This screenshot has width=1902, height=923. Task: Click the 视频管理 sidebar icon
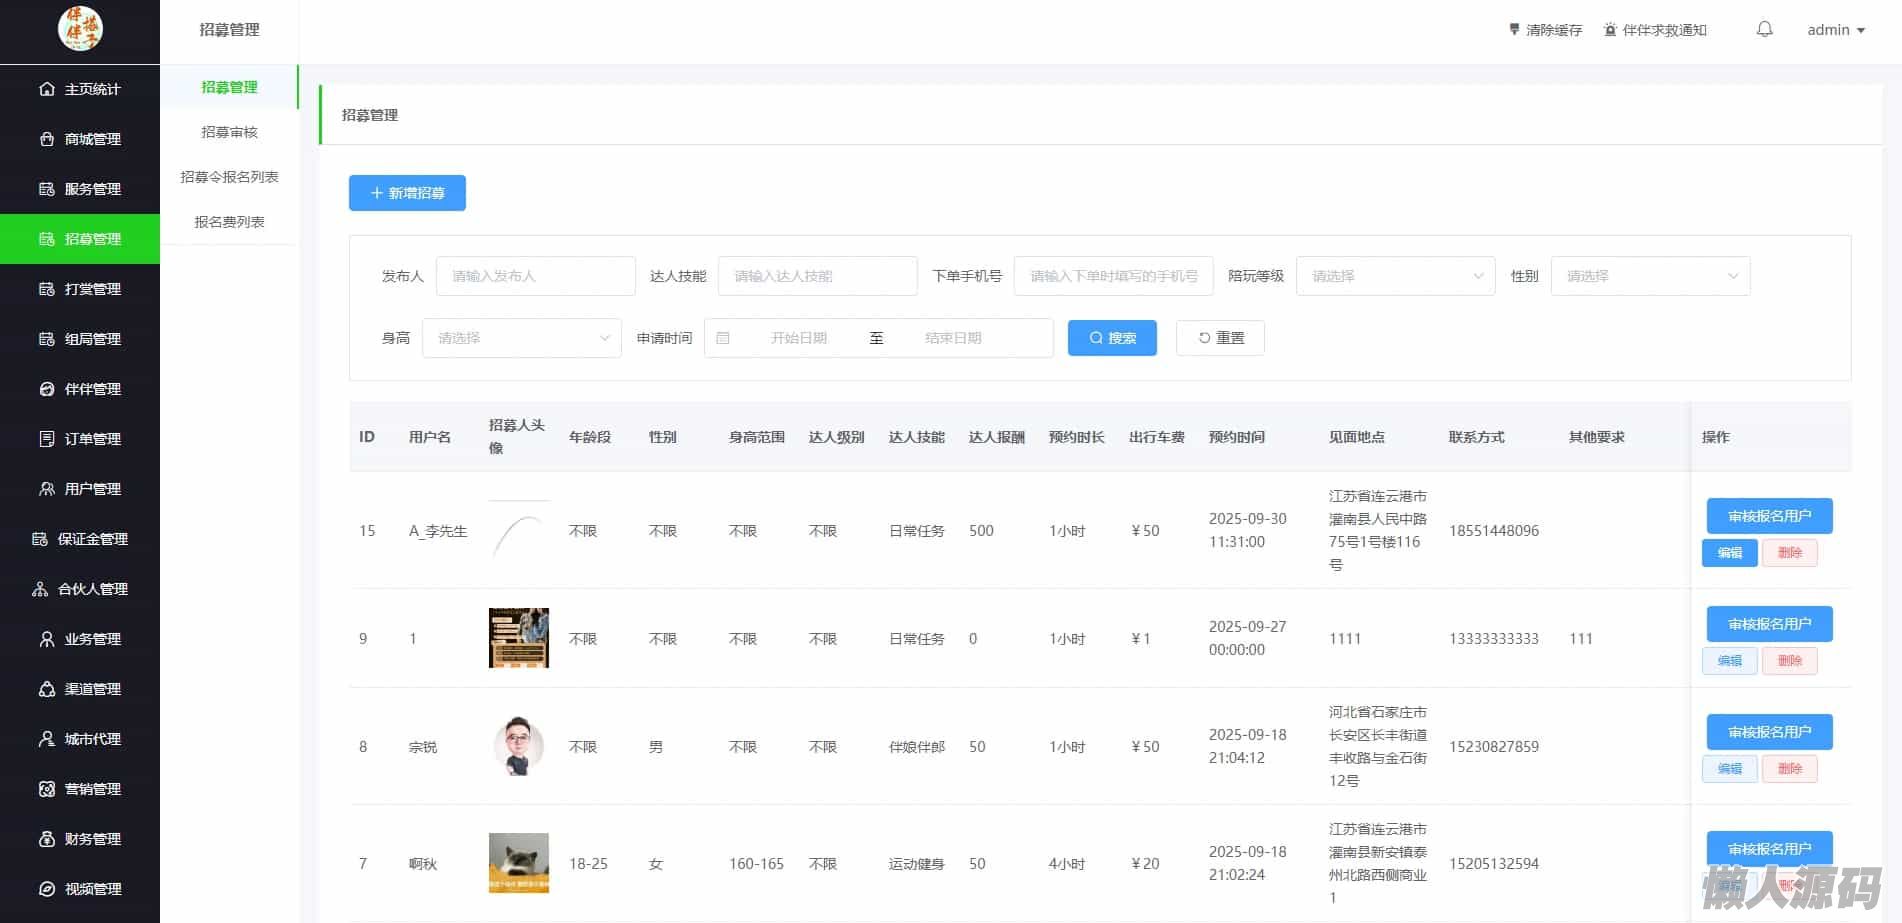(47, 889)
